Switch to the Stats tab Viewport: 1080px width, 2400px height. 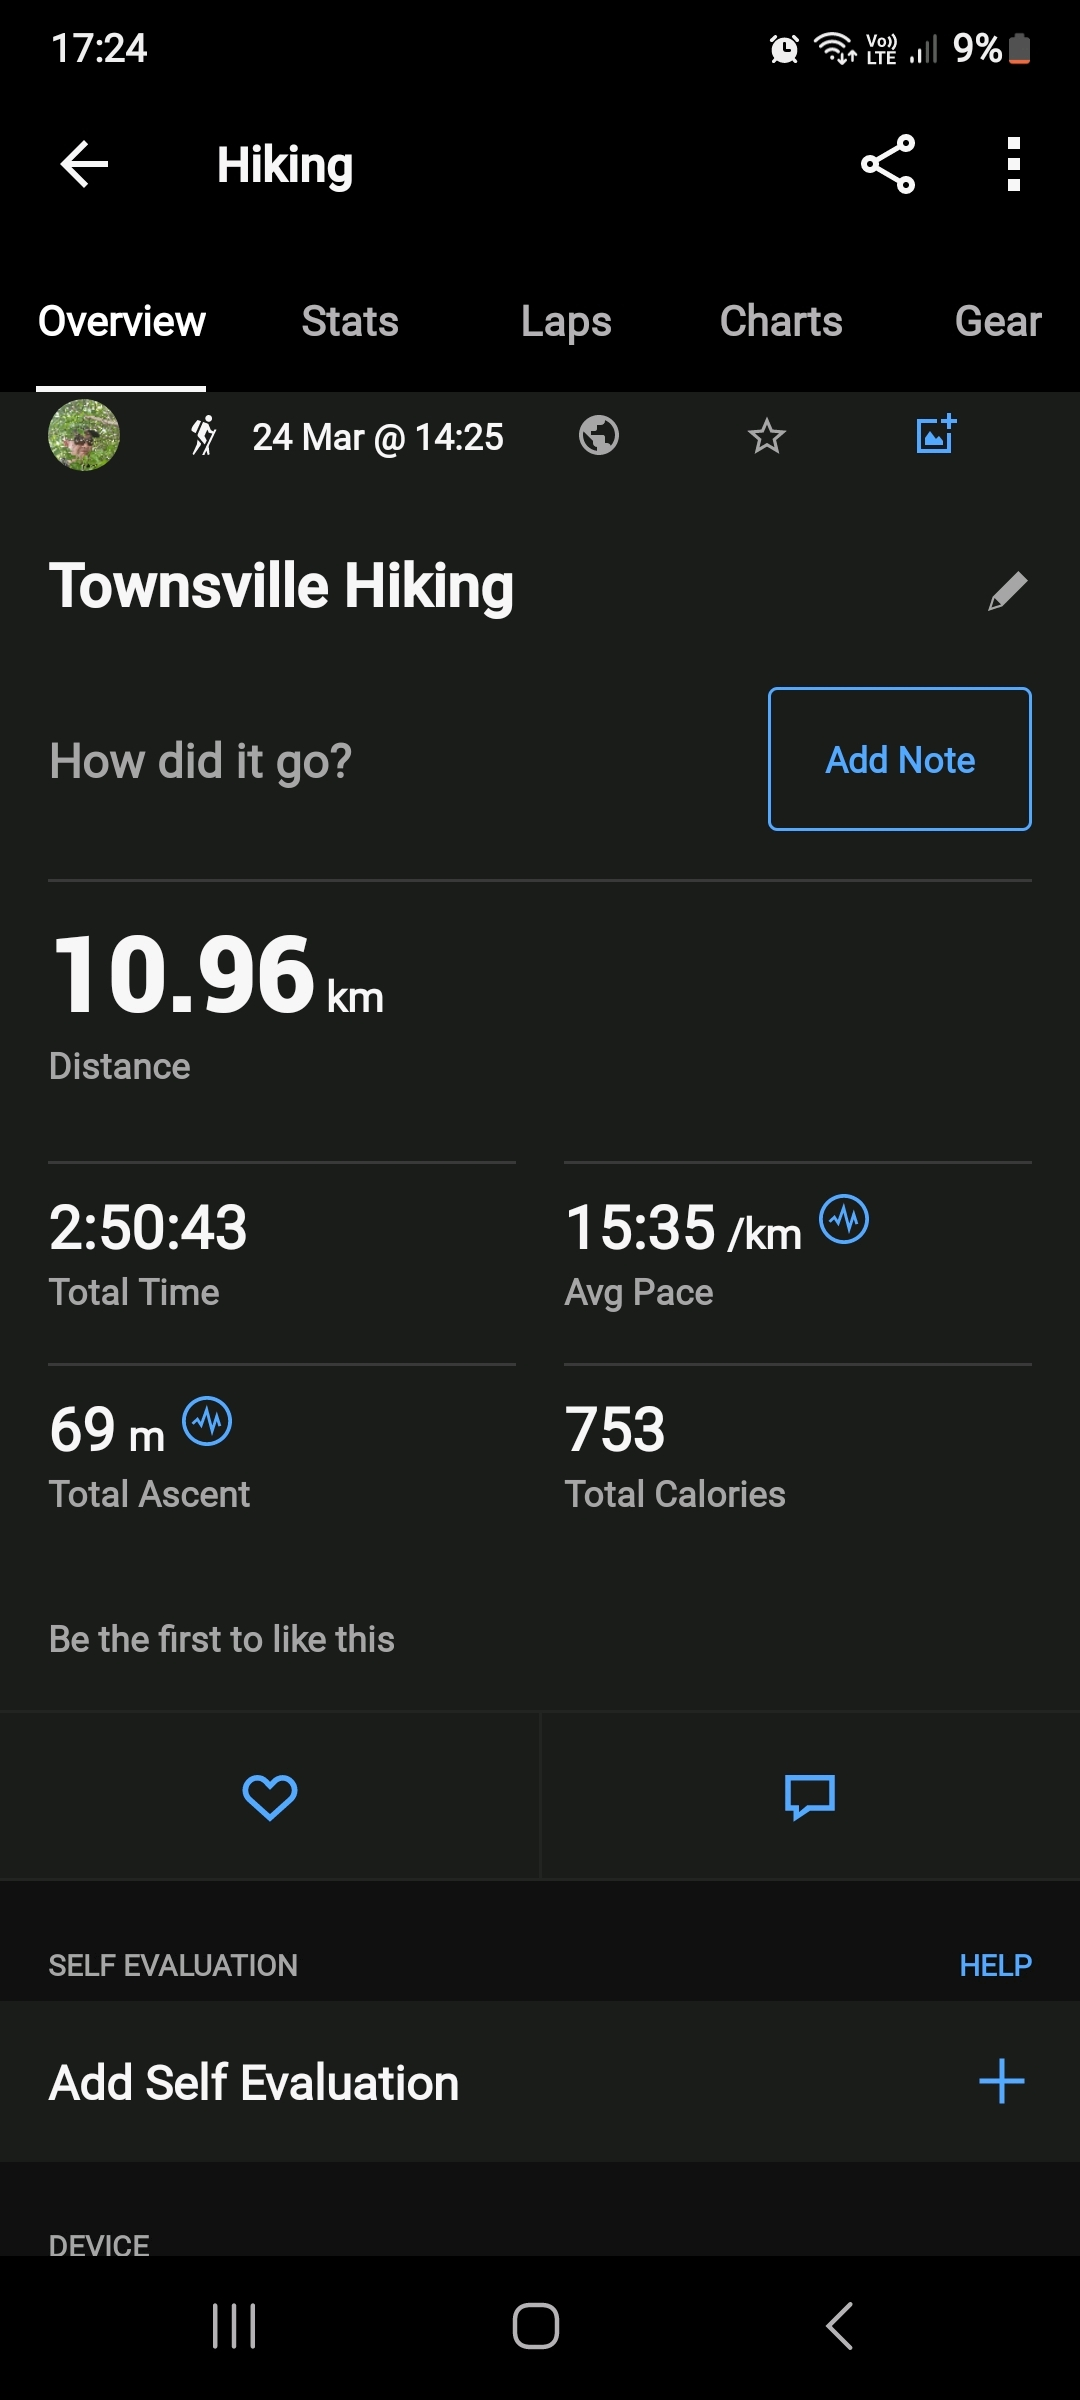pos(350,322)
